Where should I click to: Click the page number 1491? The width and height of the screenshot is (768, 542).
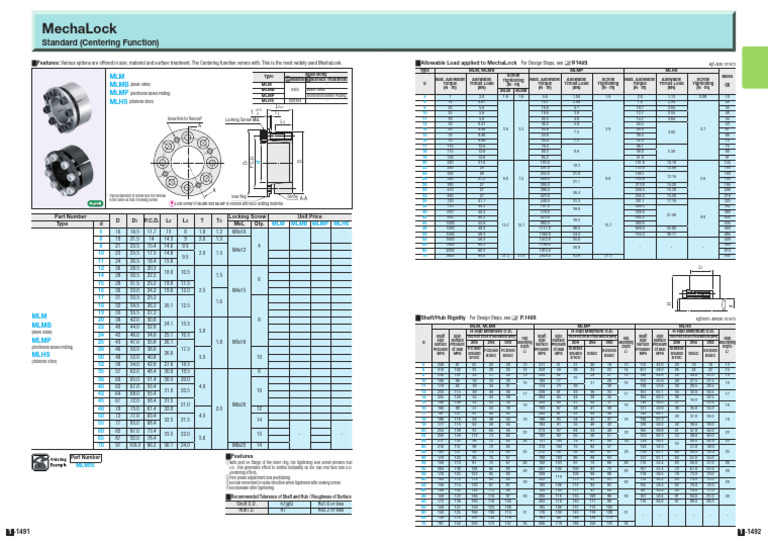[x=23, y=532]
